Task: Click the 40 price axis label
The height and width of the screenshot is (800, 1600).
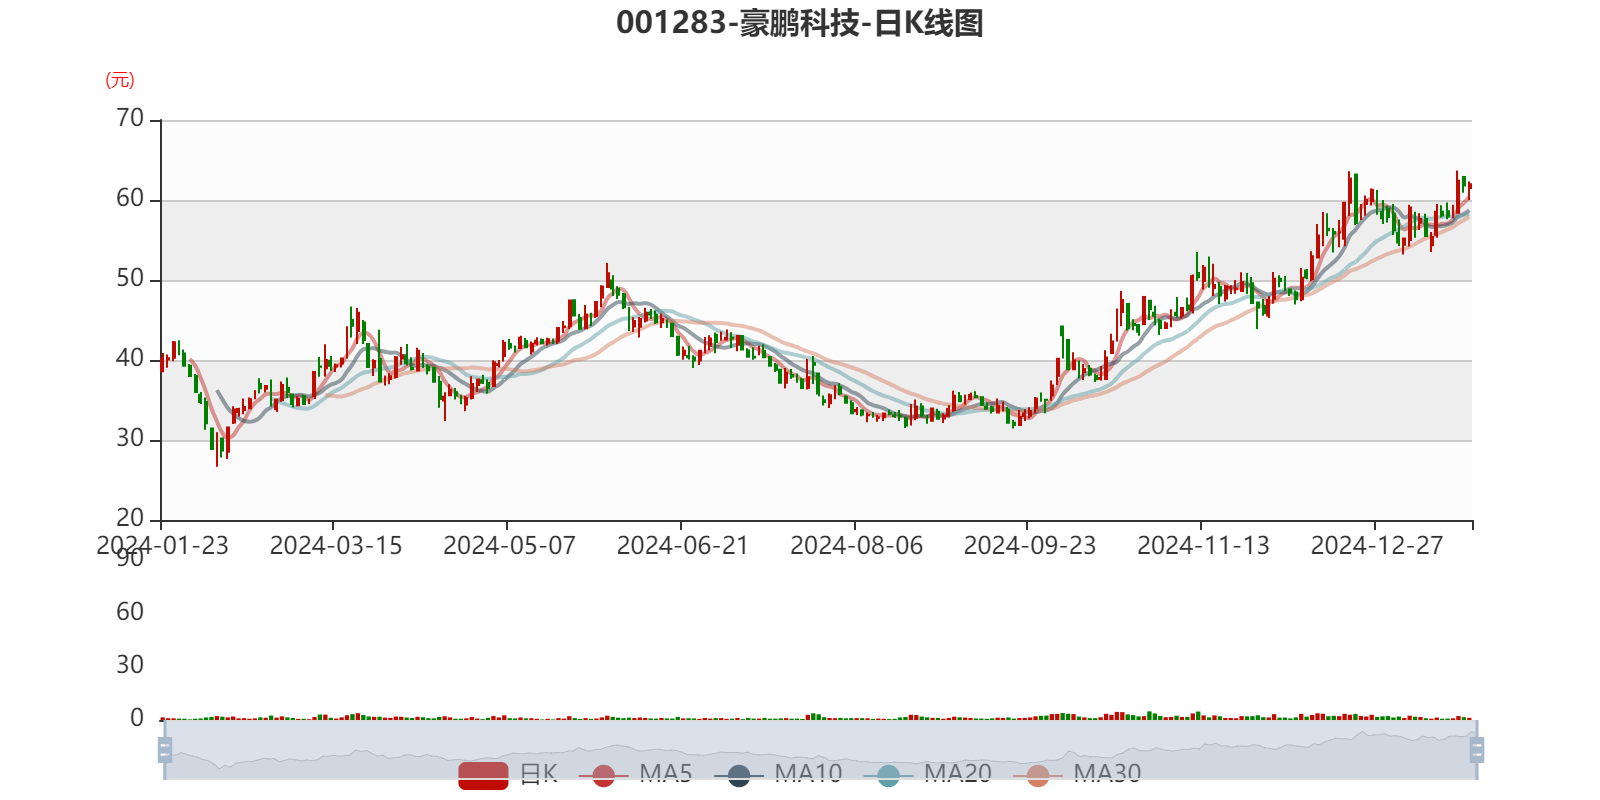Action: [x=130, y=359]
